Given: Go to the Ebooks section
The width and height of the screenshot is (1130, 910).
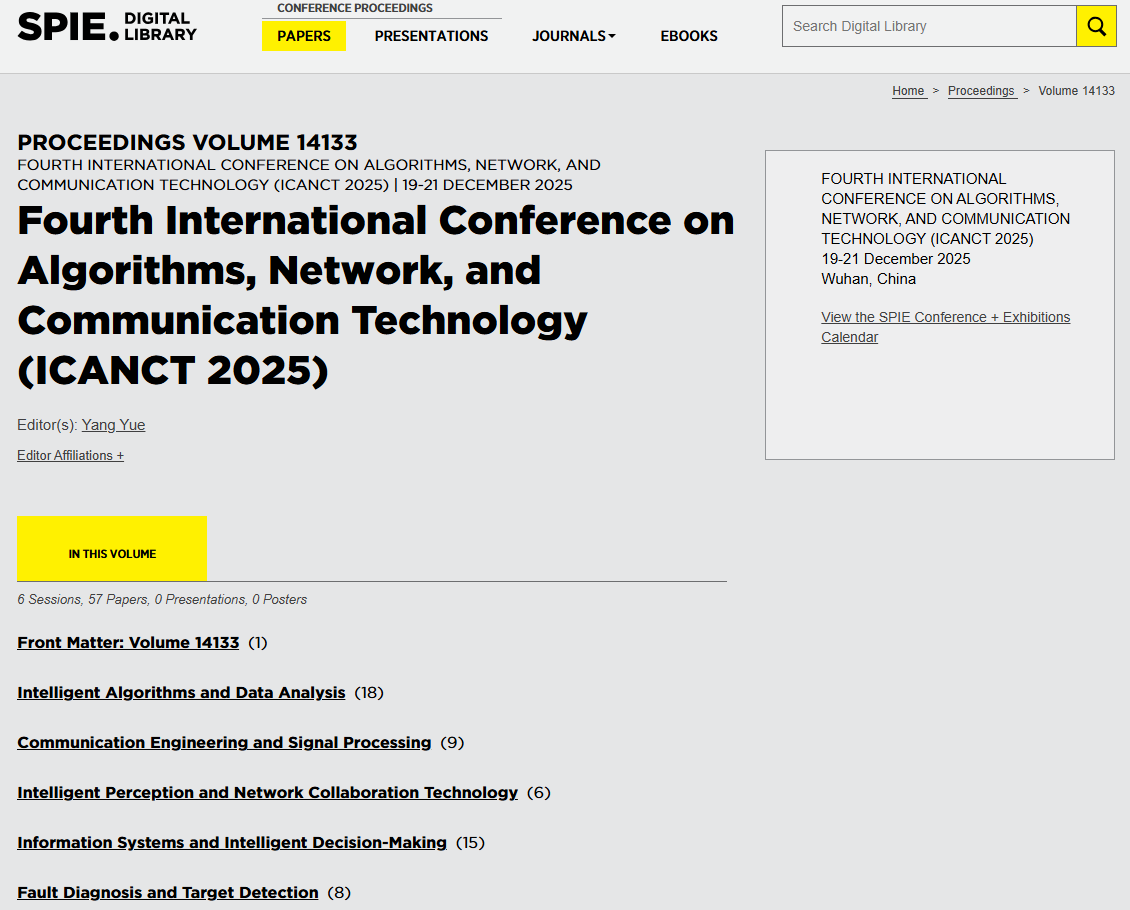Looking at the screenshot, I should 688,36.
